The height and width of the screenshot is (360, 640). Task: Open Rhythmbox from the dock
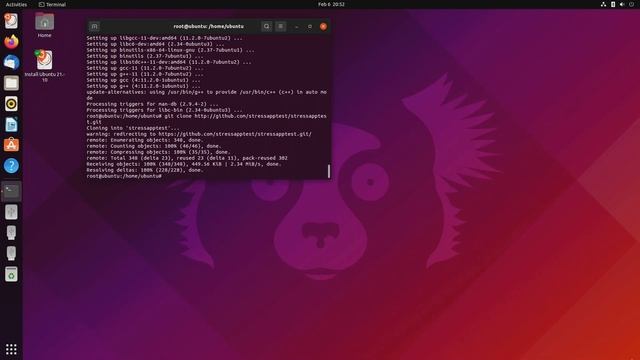click(11, 104)
